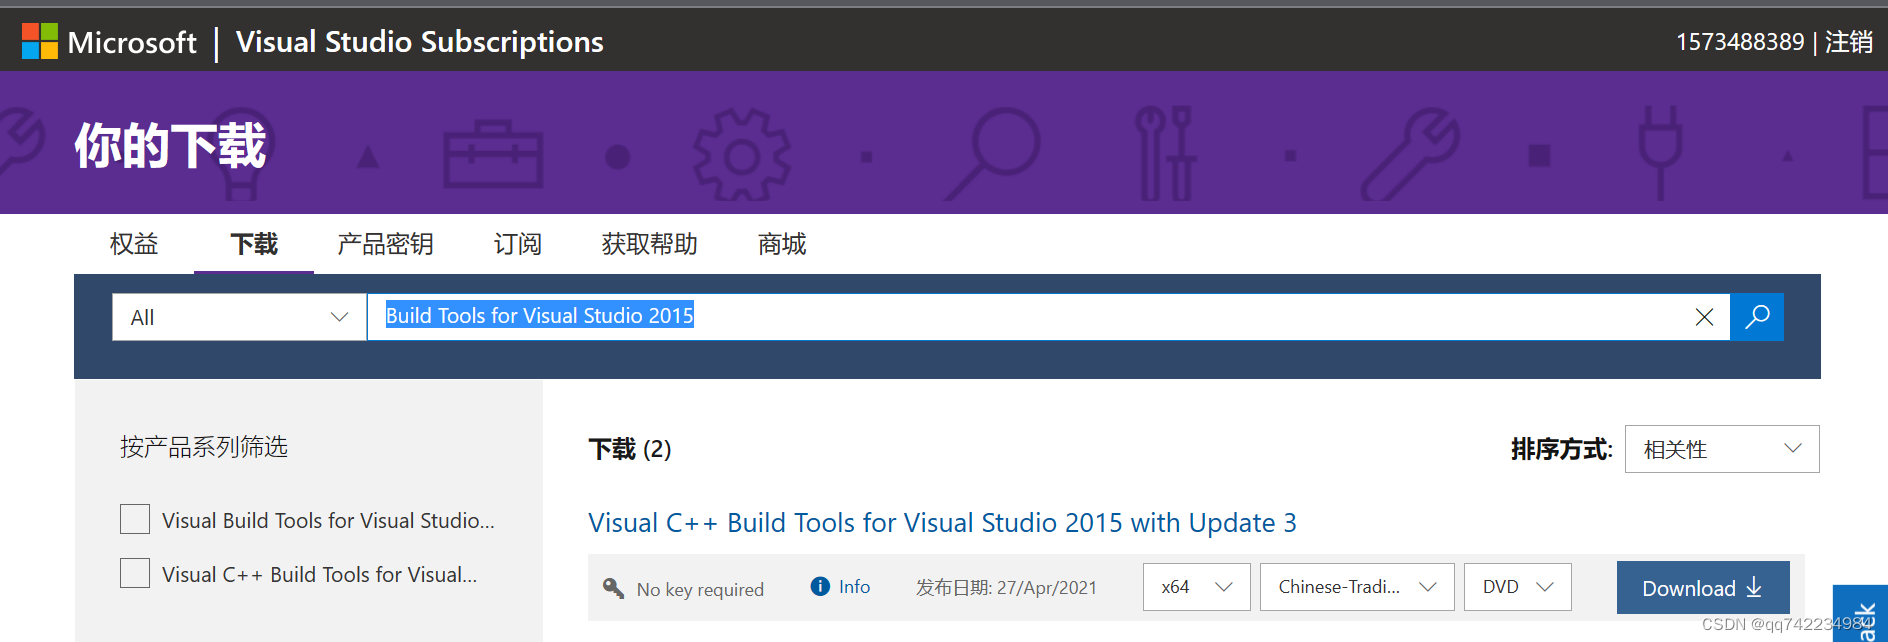1888x642 pixels.
Task: Switch to the 权益 tab
Action: point(134,244)
